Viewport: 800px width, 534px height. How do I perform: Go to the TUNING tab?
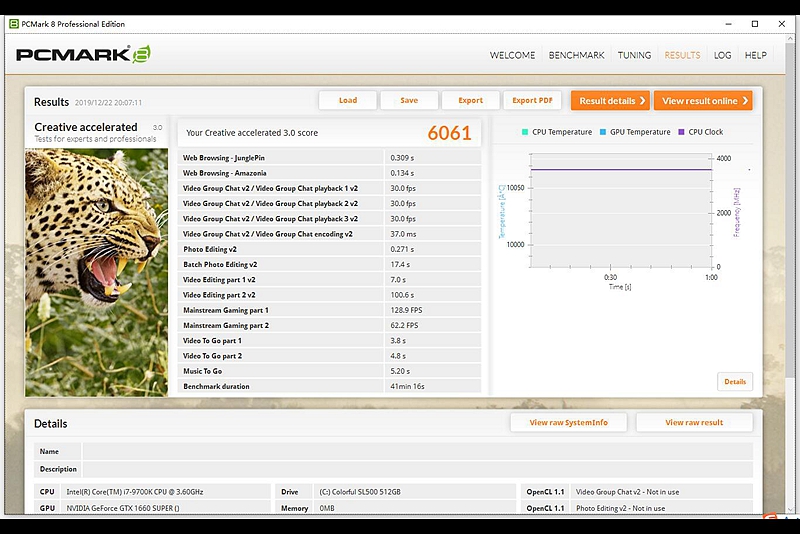tap(634, 55)
